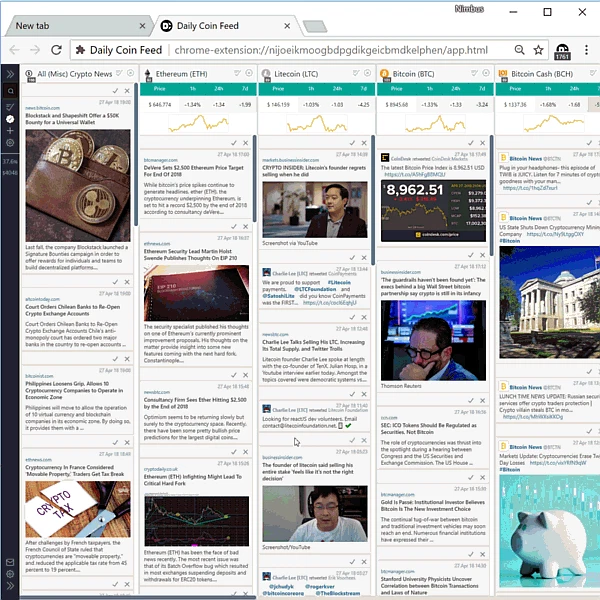Open the bottom sidebar settings gear
The height and width of the screenshot is (600, 600).
click(x=10, y=574)
